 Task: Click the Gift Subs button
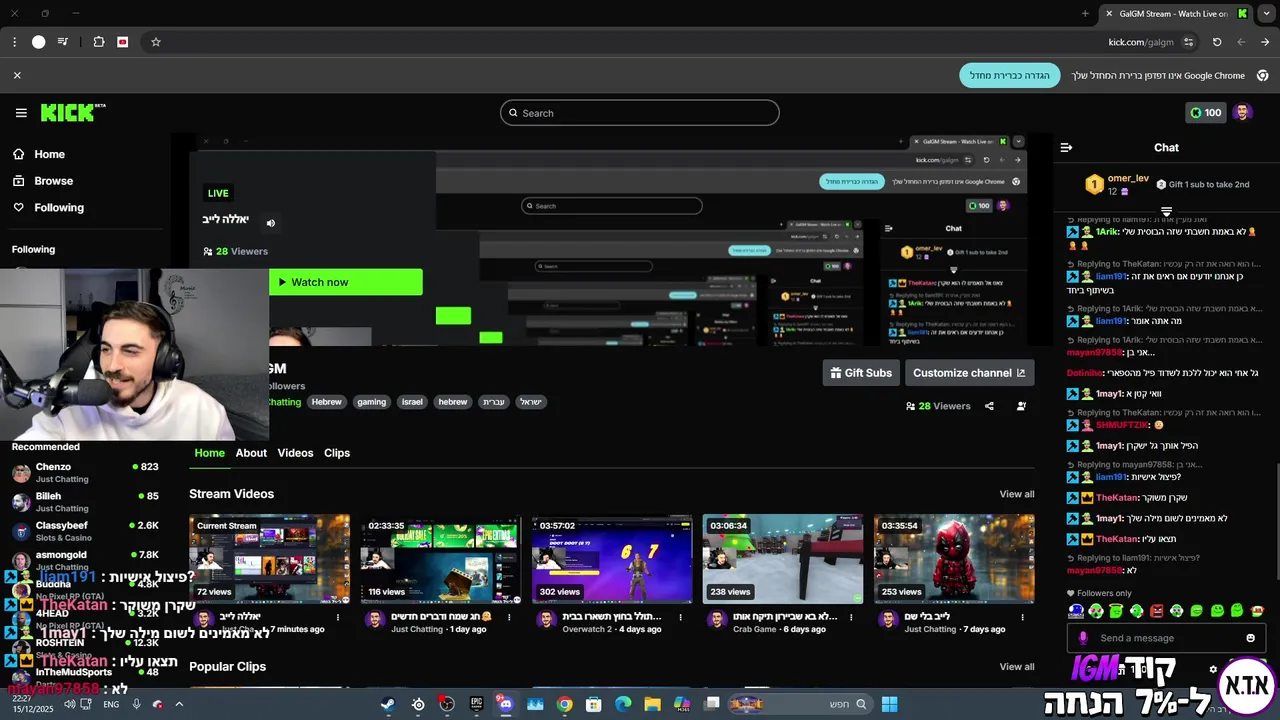(861, 373)
